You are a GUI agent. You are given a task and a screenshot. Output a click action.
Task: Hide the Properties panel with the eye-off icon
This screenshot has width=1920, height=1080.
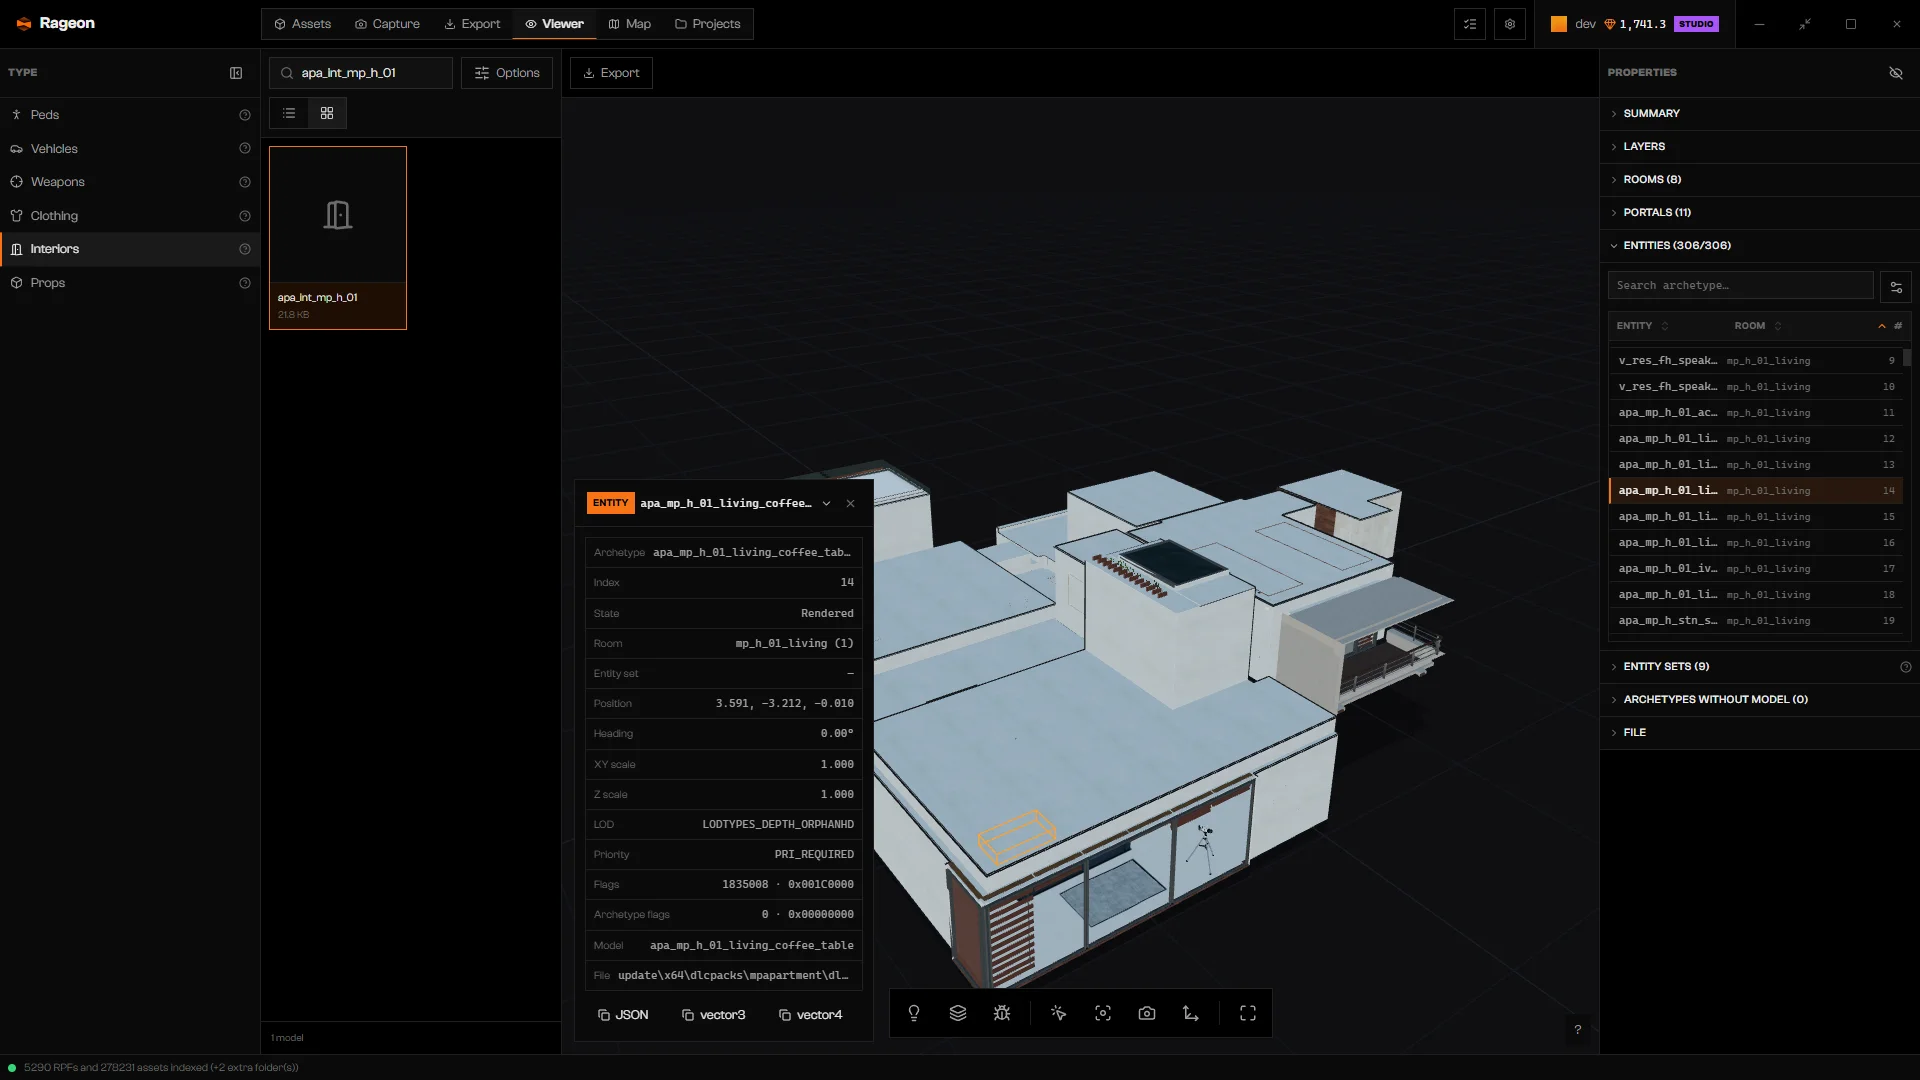[1896, 73]
